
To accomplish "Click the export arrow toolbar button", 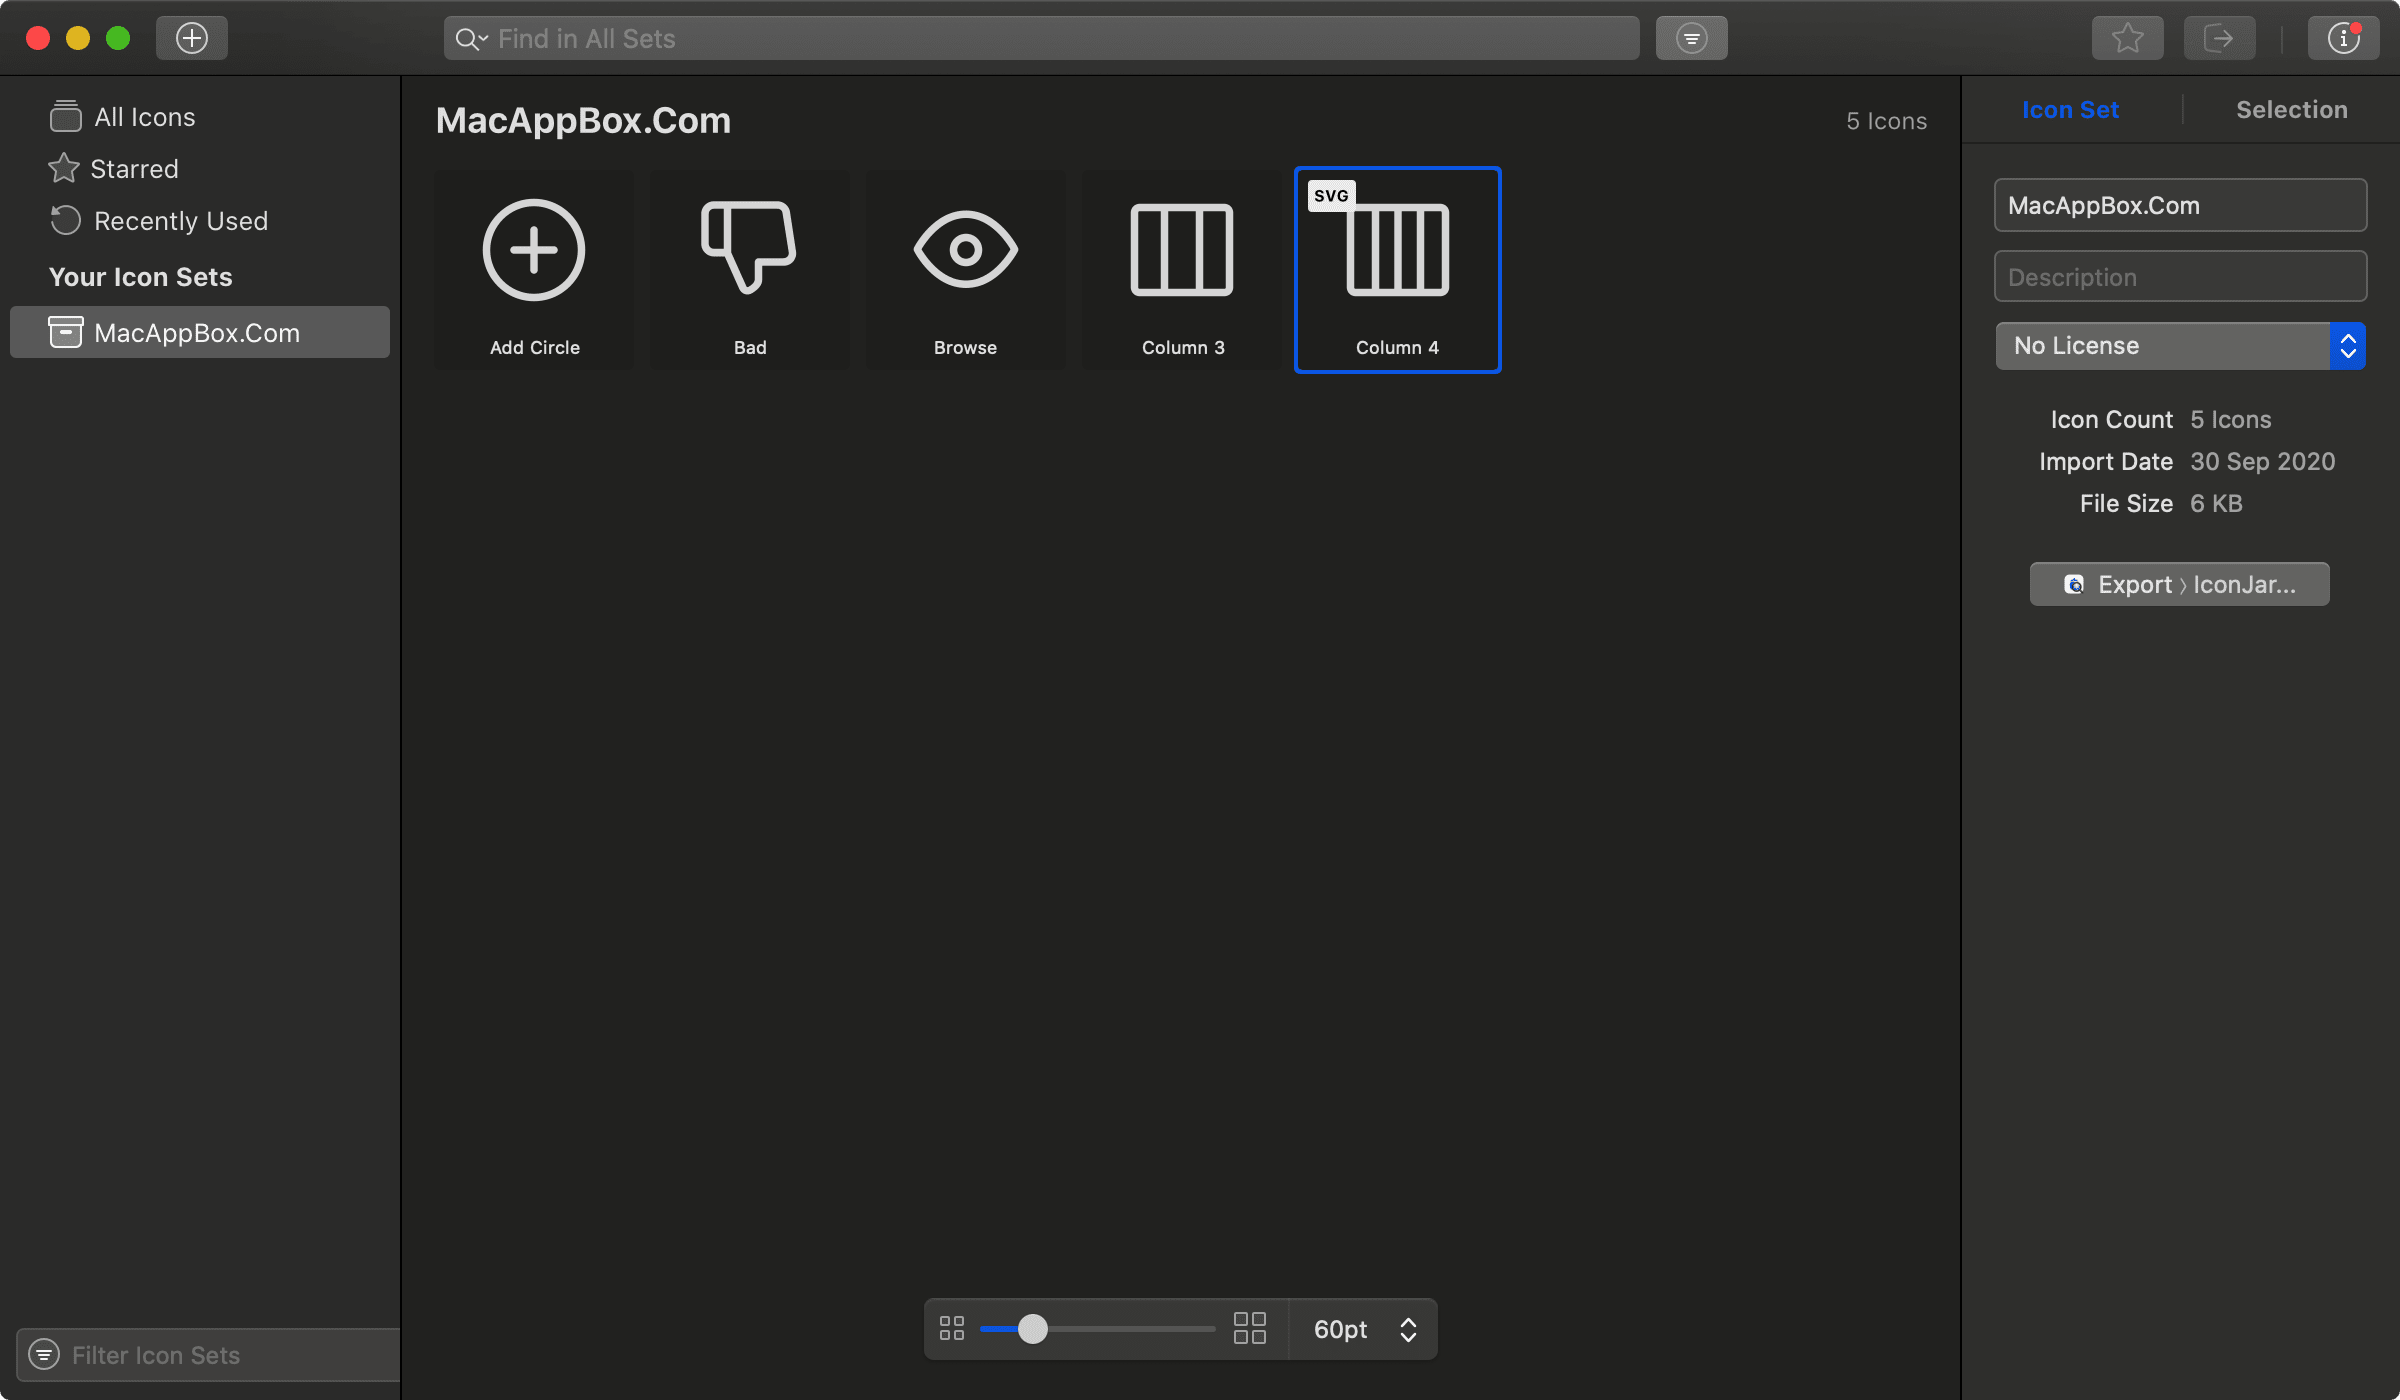I will point(2219,38).
